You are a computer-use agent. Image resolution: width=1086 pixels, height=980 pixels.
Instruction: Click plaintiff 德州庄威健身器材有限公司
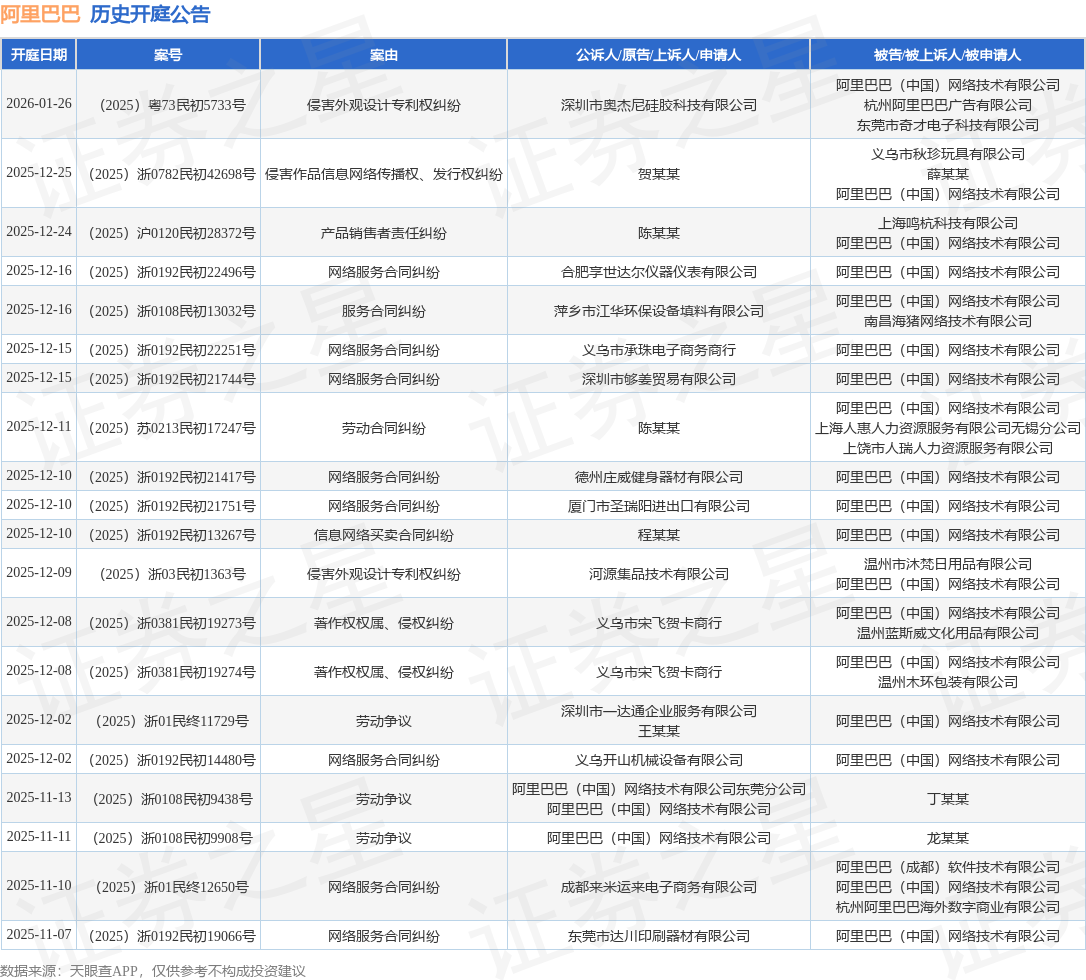658,477
